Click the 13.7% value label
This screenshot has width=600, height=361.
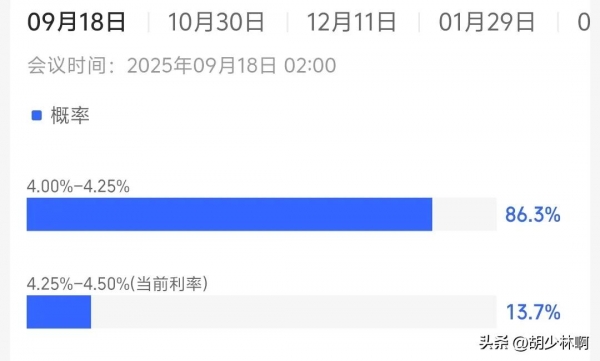pos(533,312)
